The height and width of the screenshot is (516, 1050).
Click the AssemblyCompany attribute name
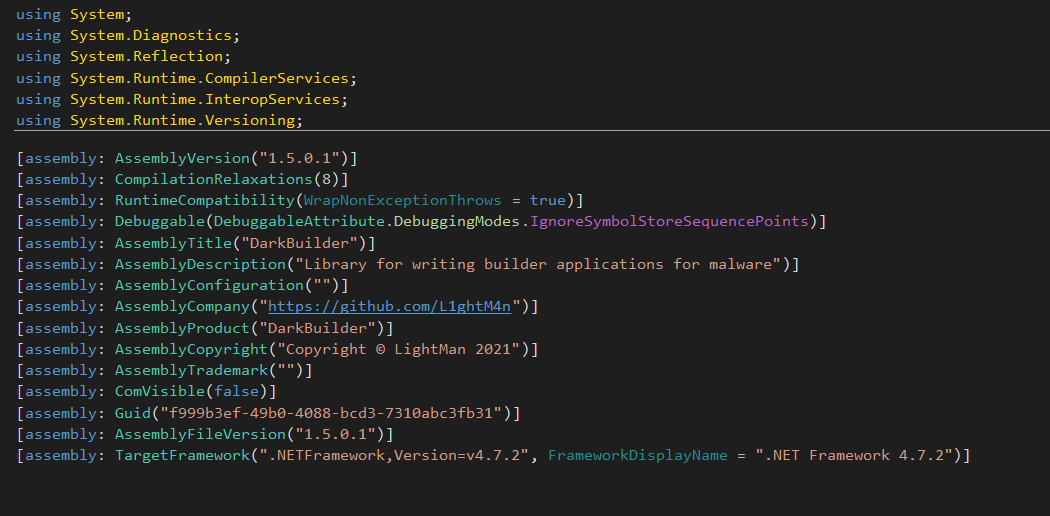[182, 307]
